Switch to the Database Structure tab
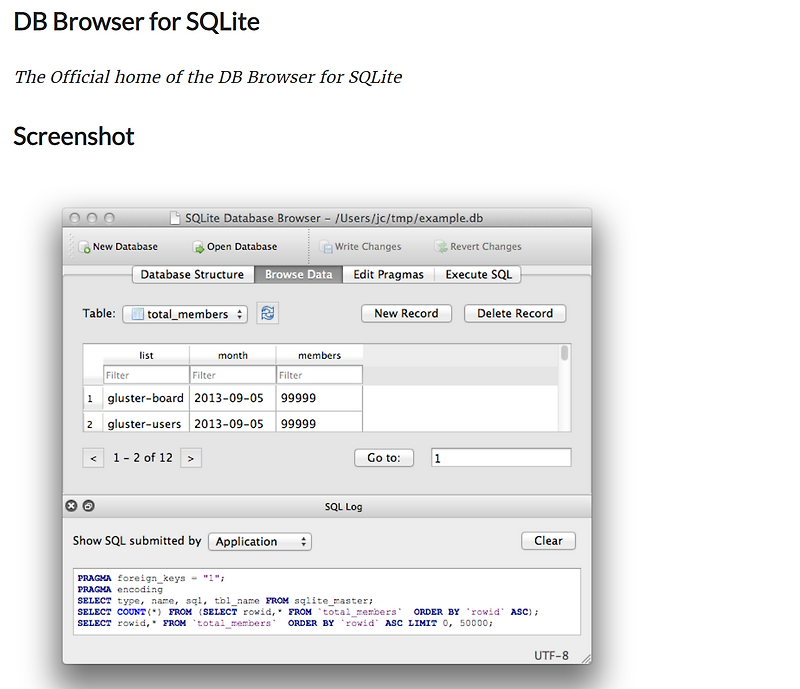The image size is (800, 689). click(x=192, y=274)
